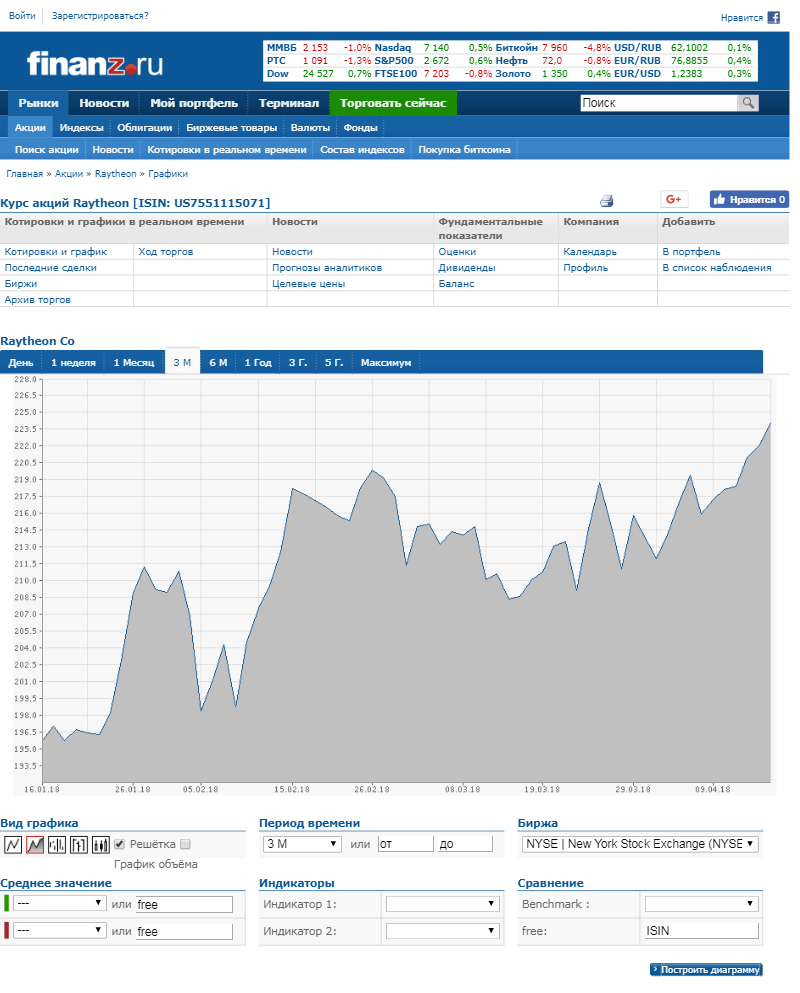Screen dimensions: 800x993
Task: Switch chart to 1 Месяц period
Action: [x=134, y=362]
